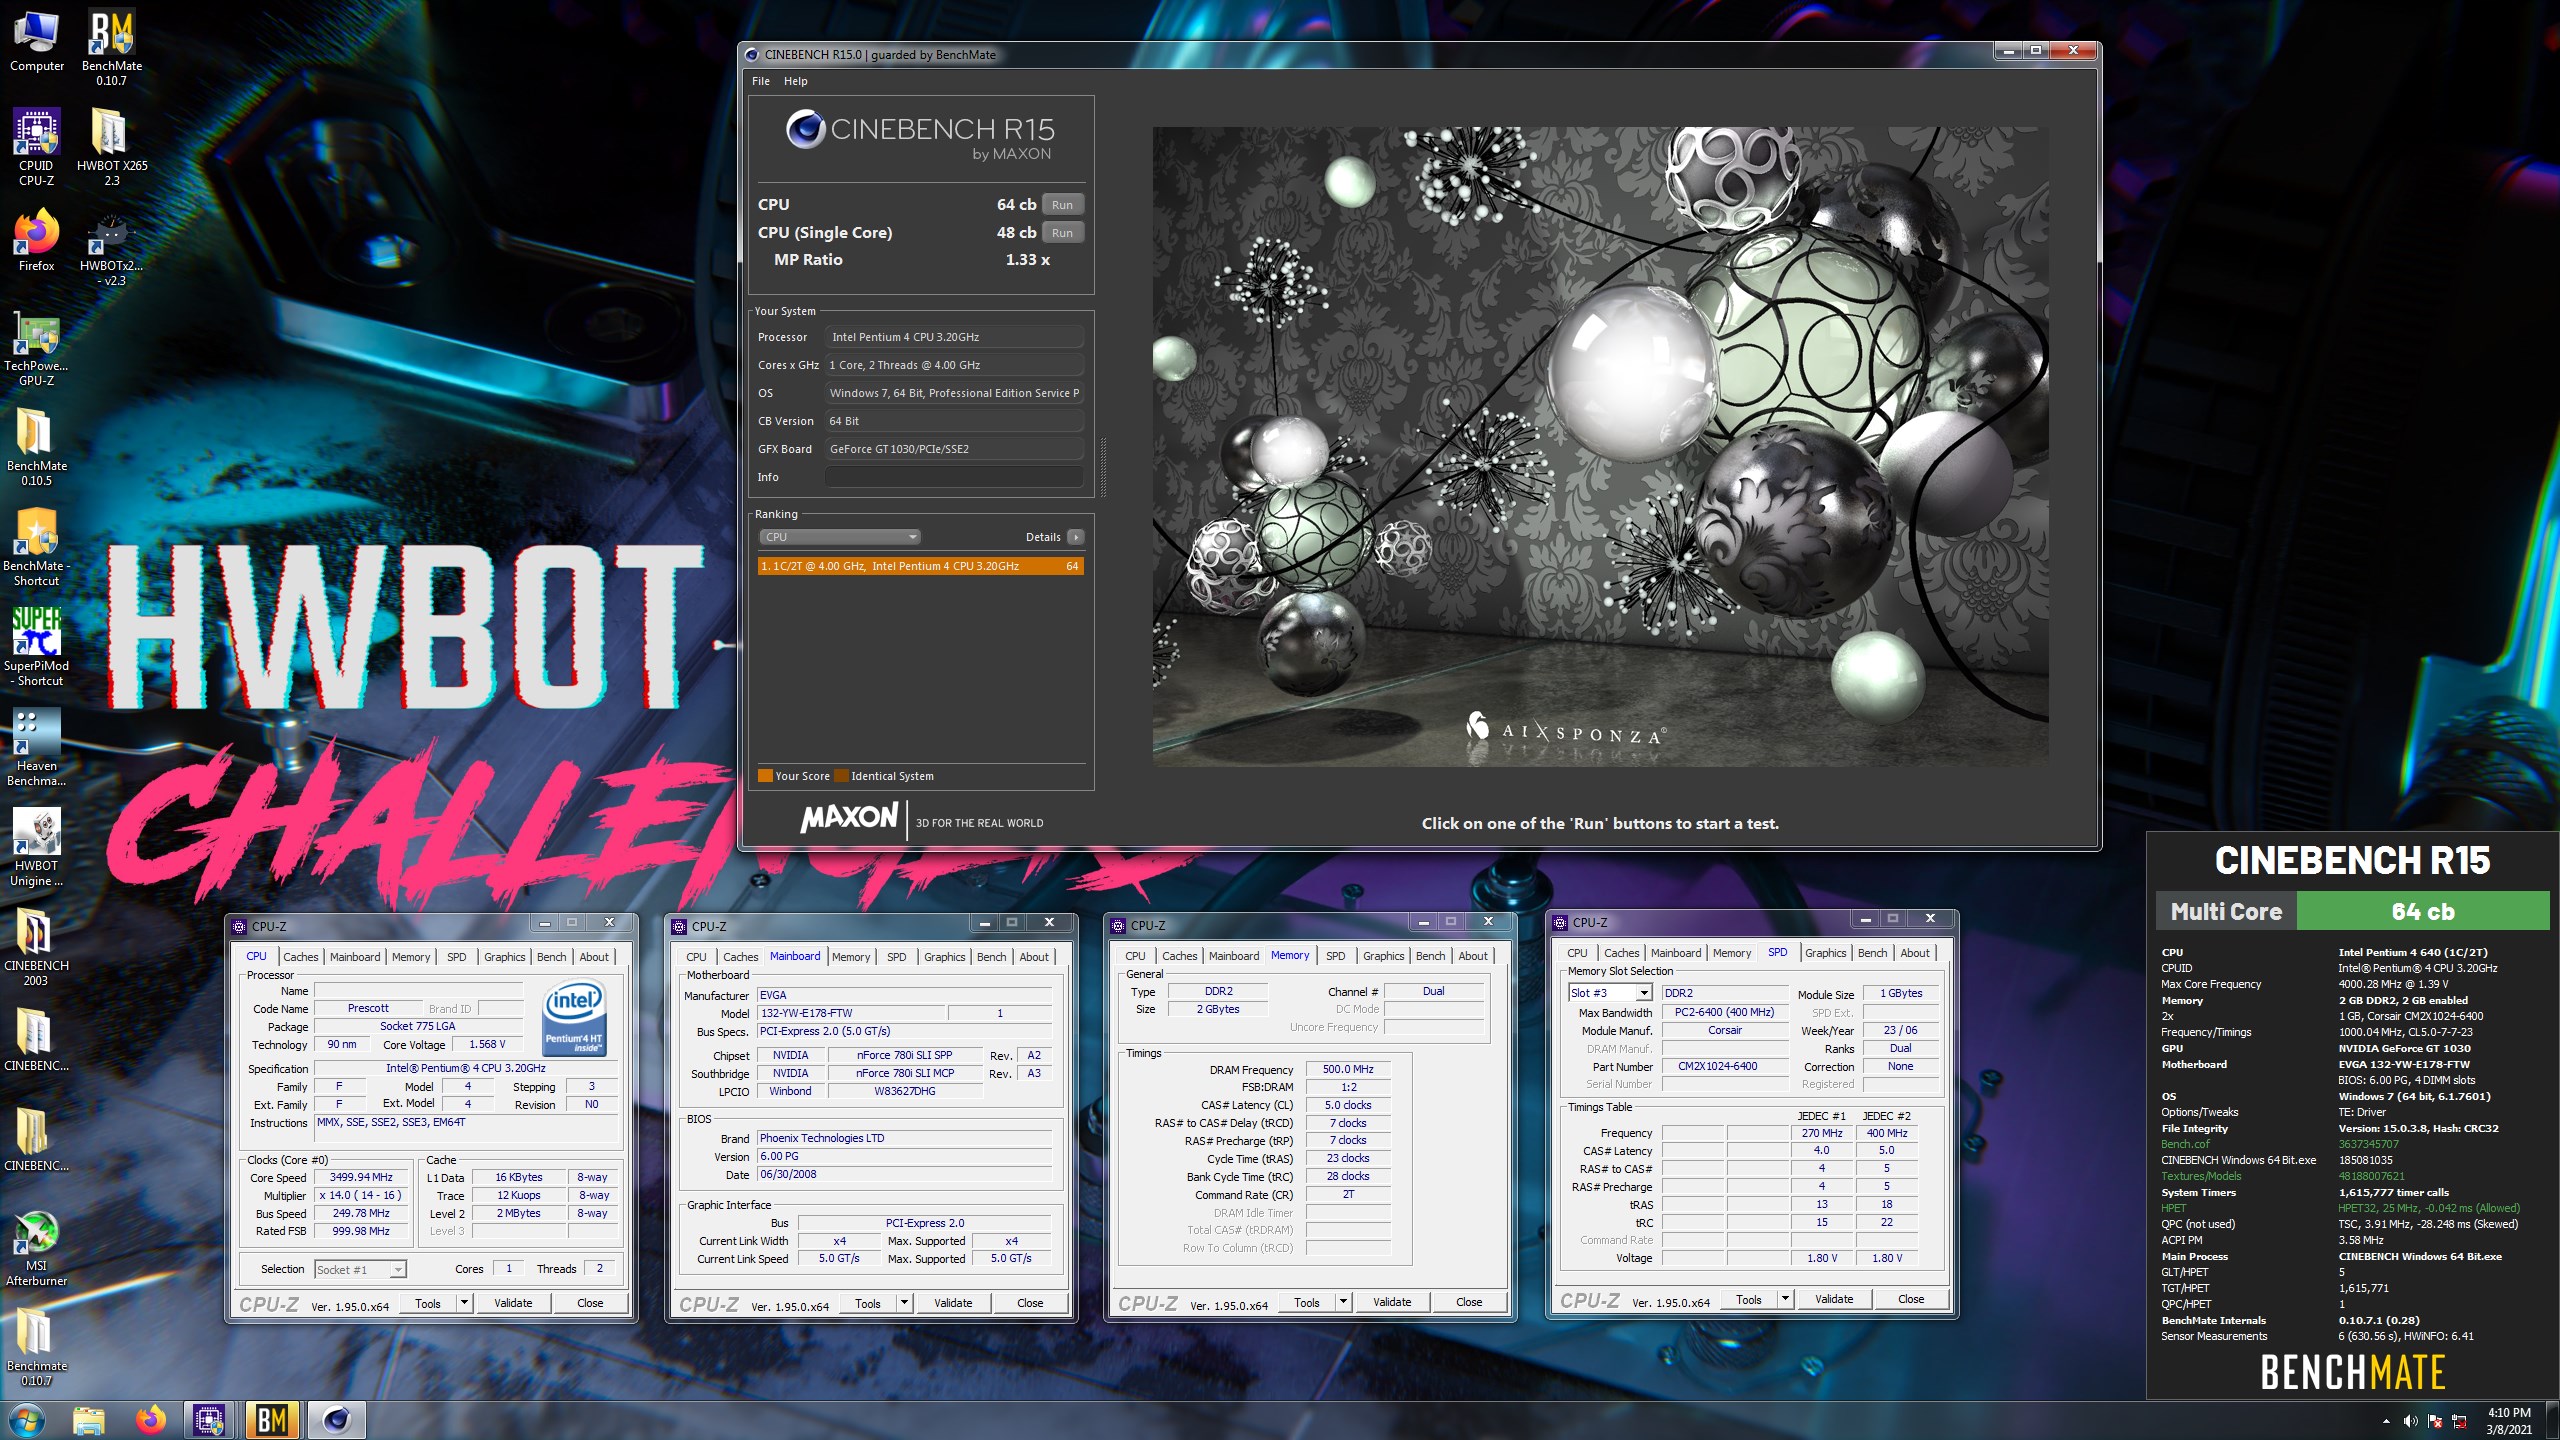Select the Pentium 4 ranking entry
This screenshot has height=1440, width=2560.
click(x=920, y=566)
